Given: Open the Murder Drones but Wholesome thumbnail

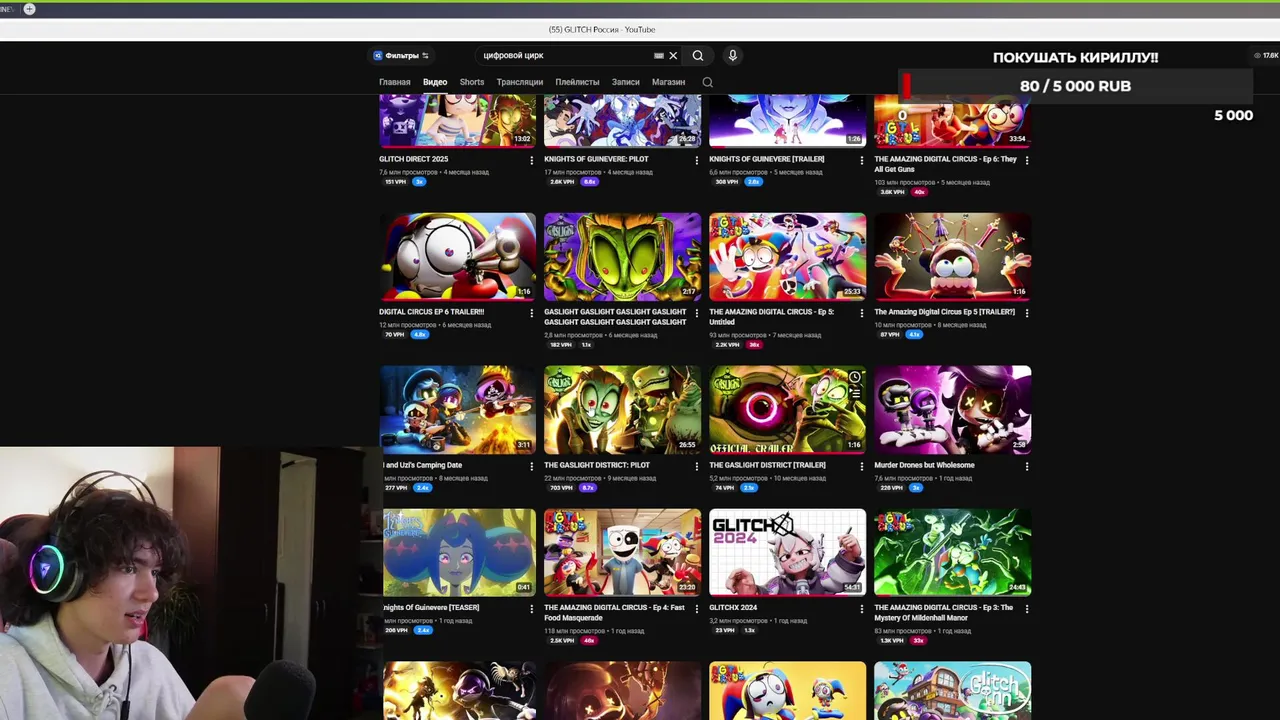Looking at the screenshot, I should pos(953,409).
